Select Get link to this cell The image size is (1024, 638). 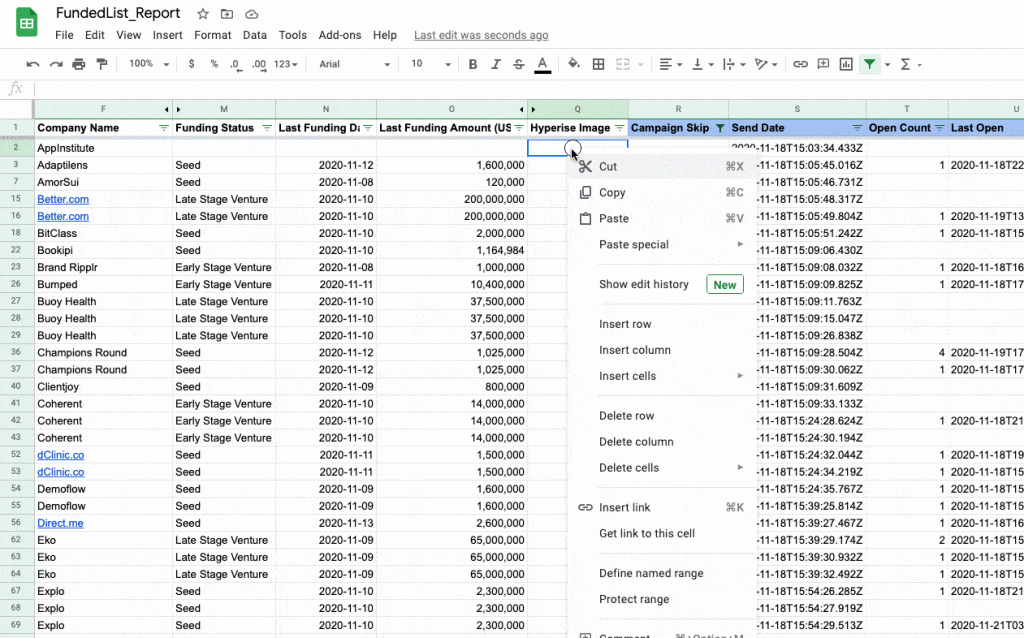662,534
